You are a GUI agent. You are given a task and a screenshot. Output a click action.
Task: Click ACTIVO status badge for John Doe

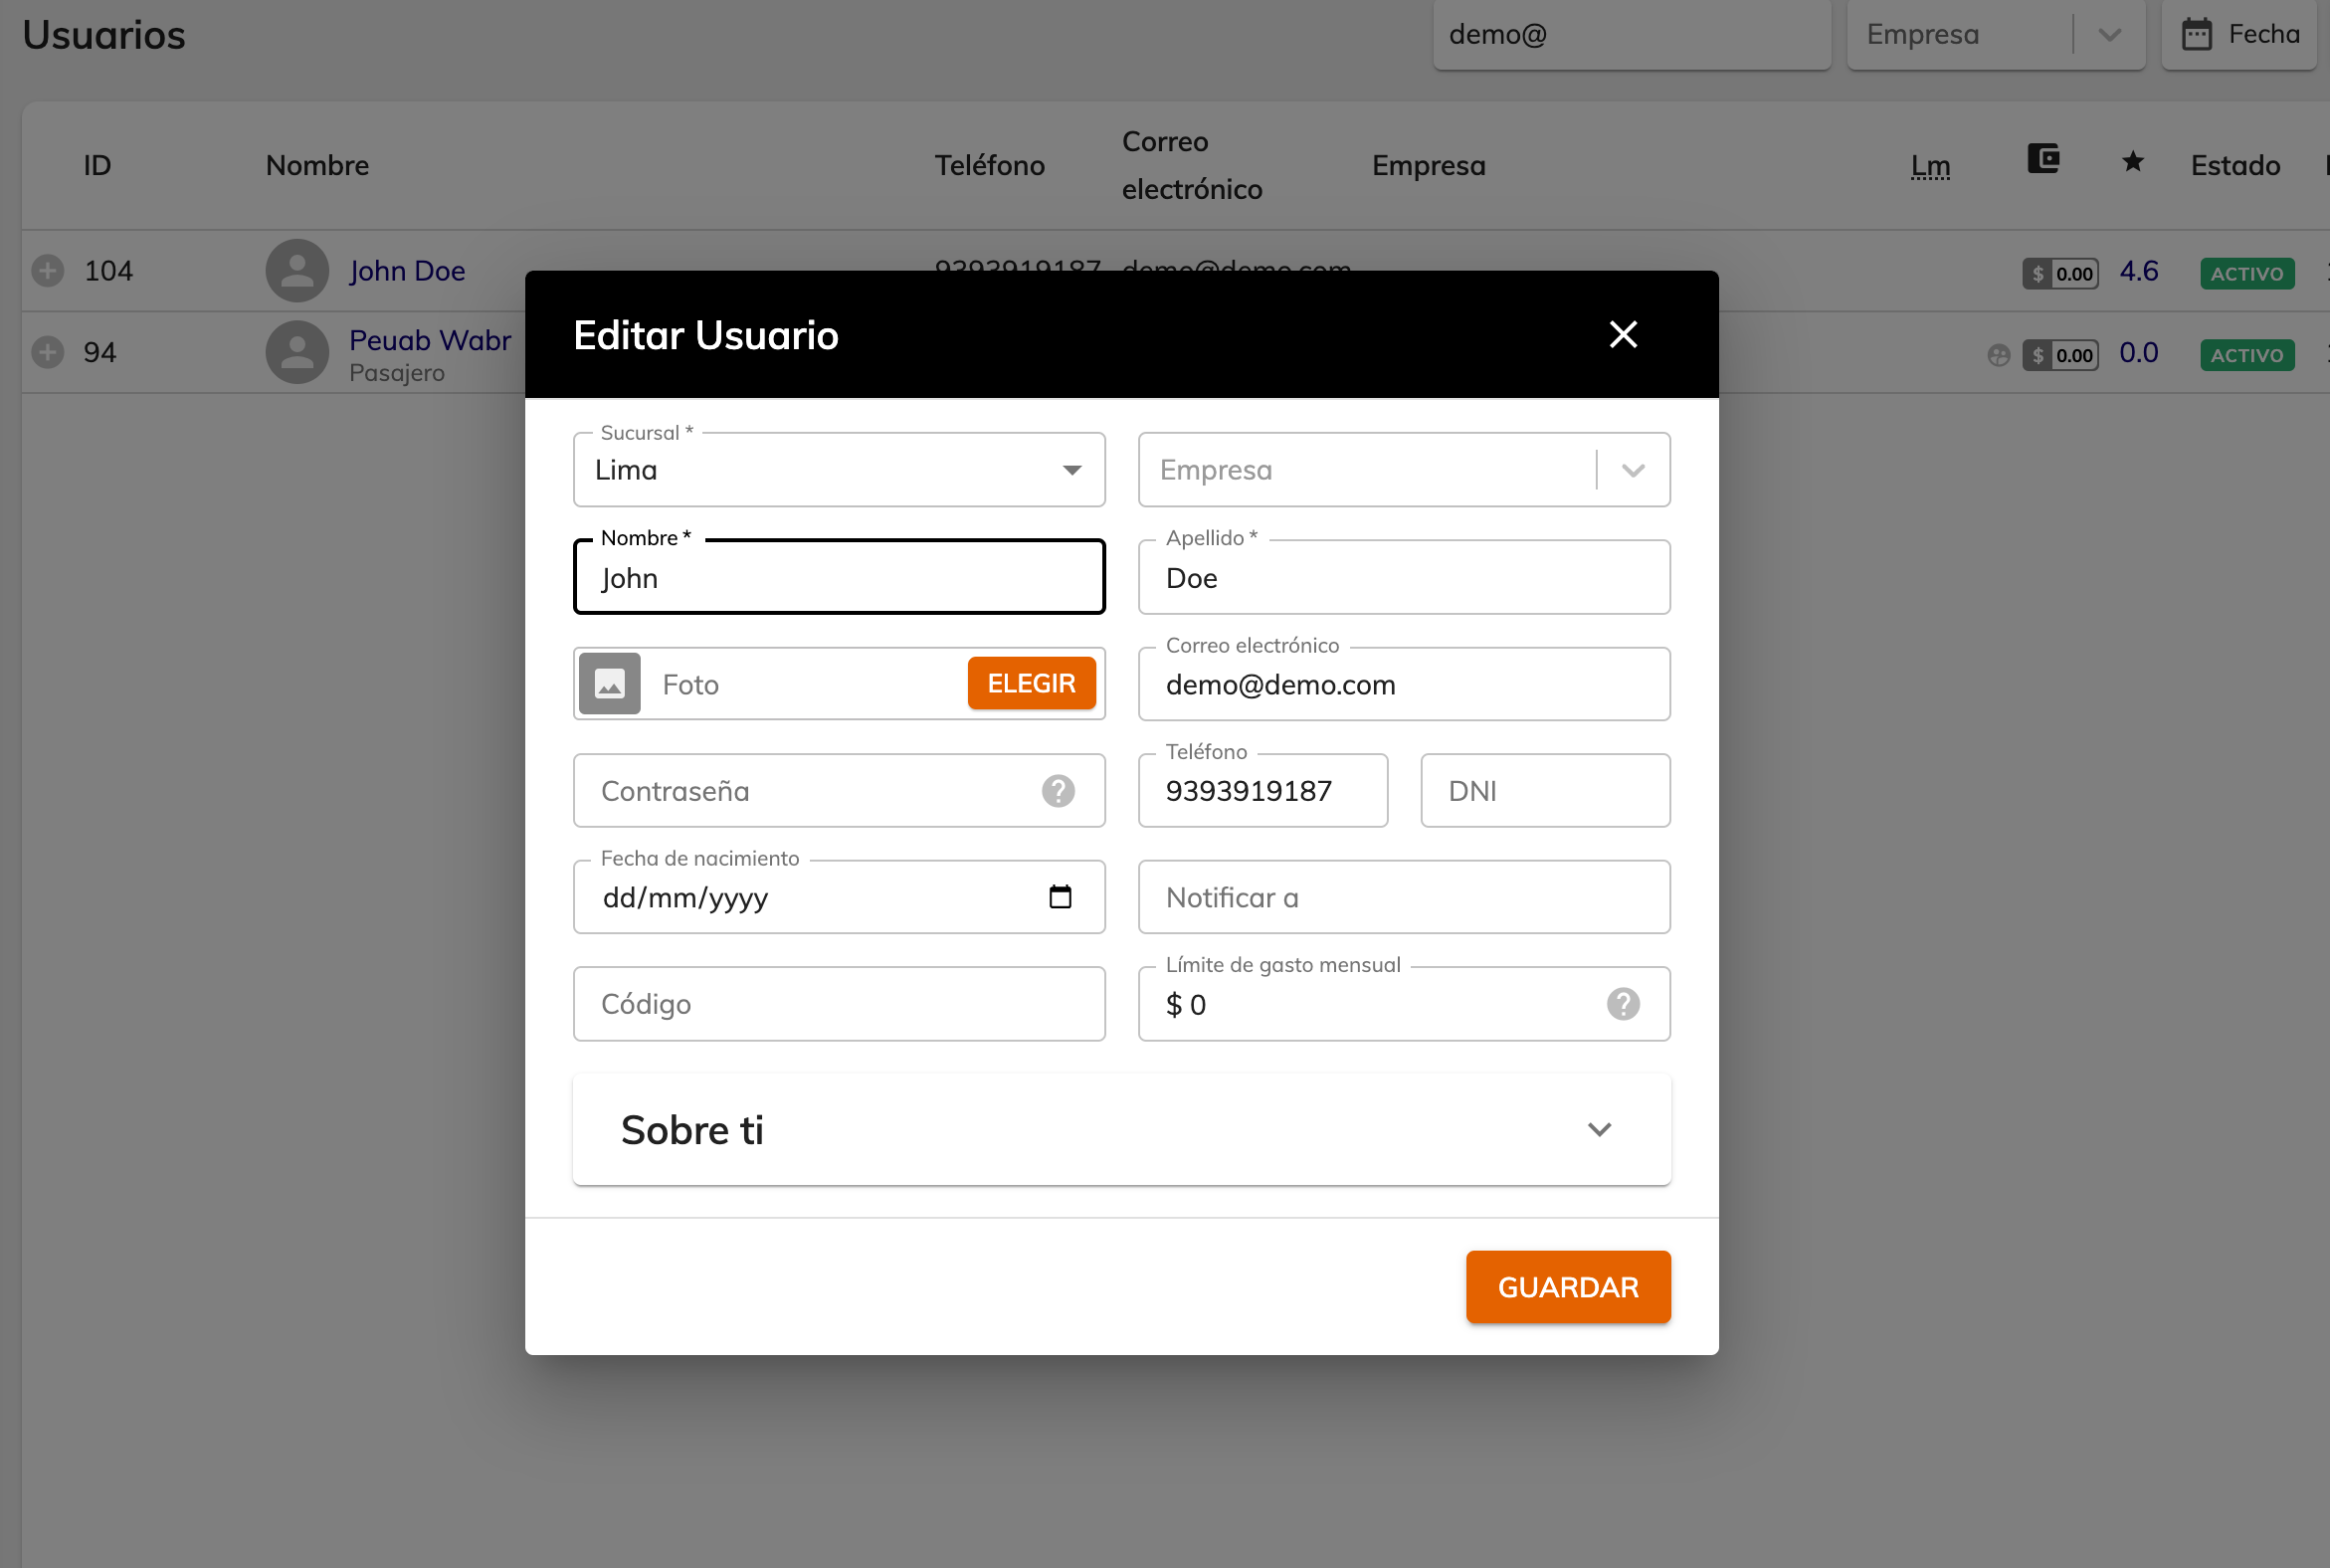(x=2246, y=273)
